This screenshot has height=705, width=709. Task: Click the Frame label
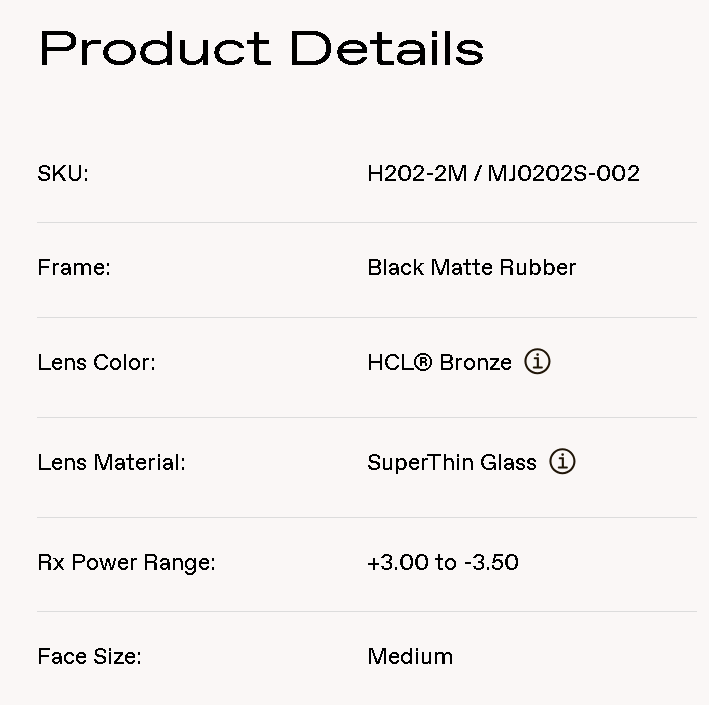coord(74,267)
